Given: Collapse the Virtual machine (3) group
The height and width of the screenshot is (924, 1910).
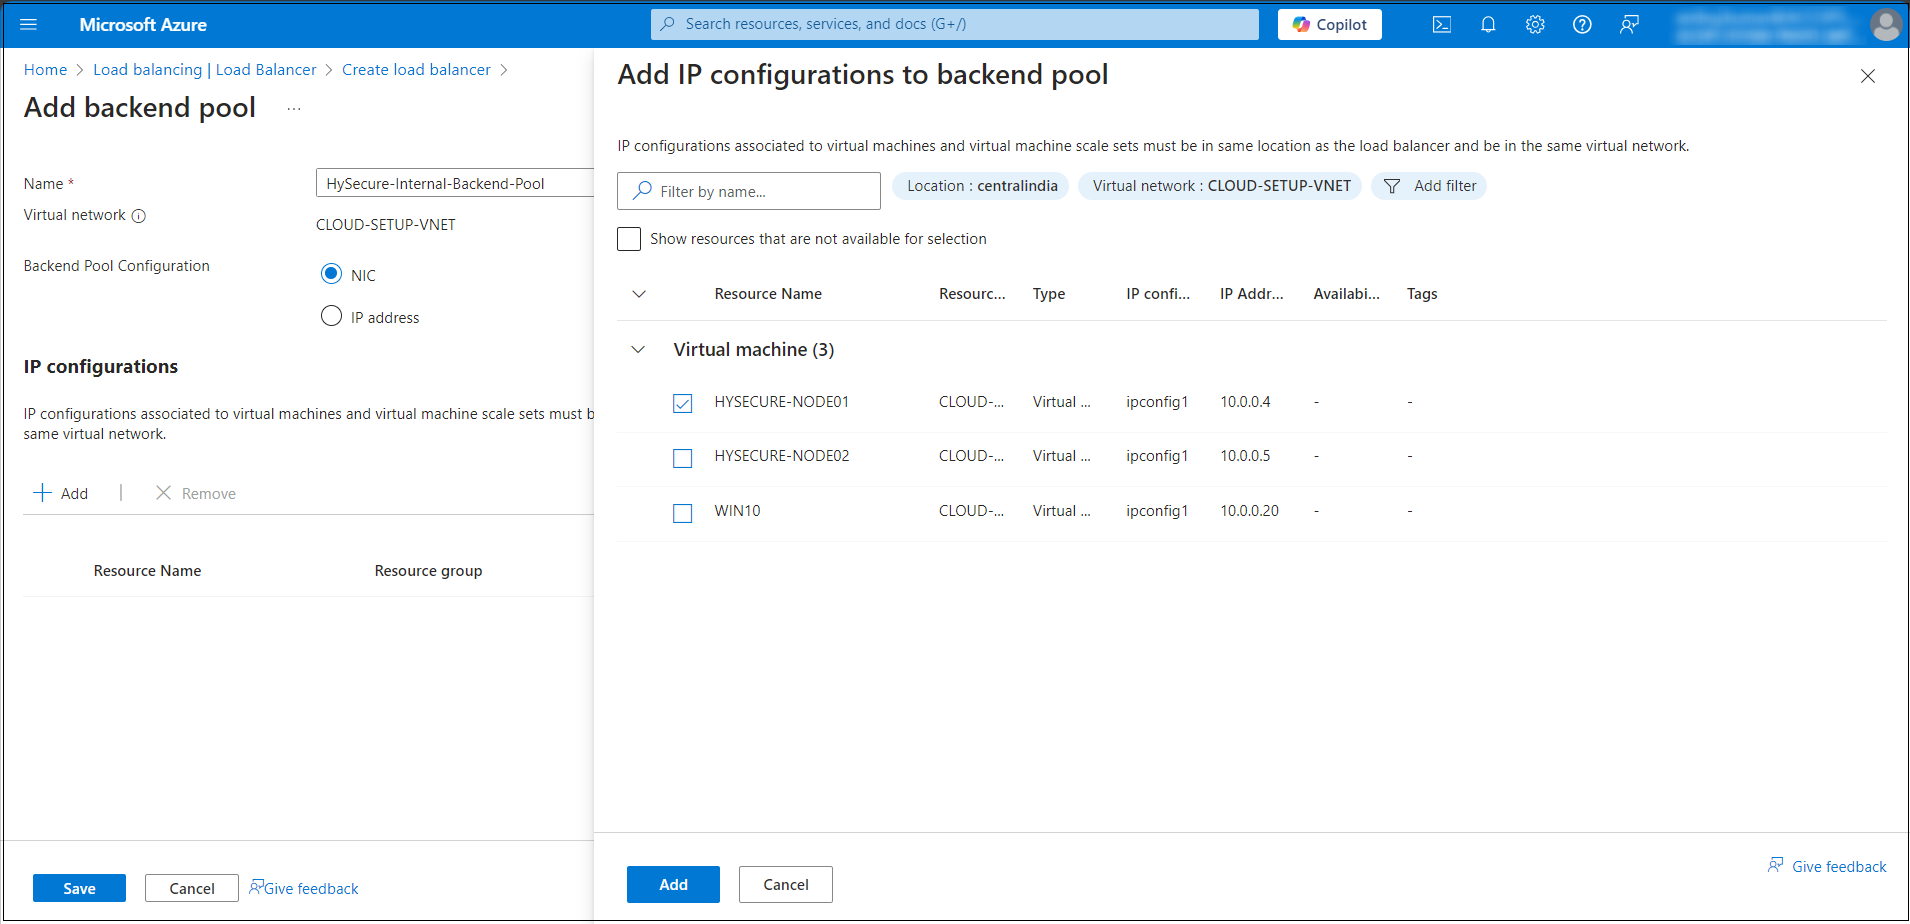Looking at the screenshot, I should coord(638,350).
